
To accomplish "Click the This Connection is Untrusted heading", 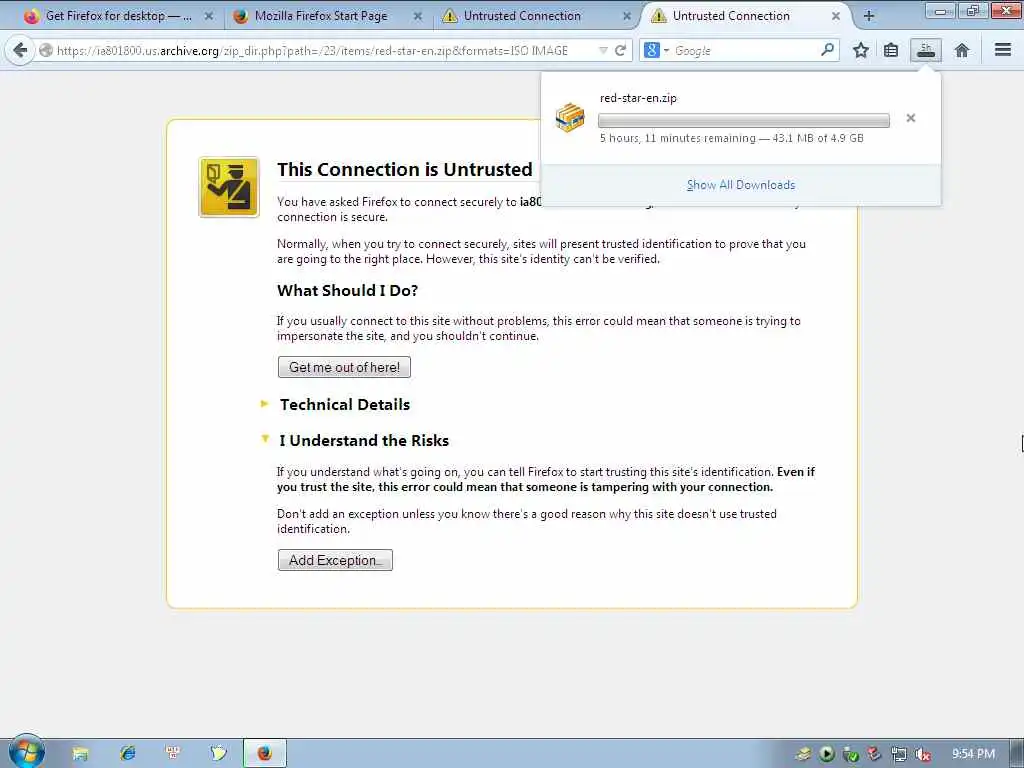I will [405, 169].
